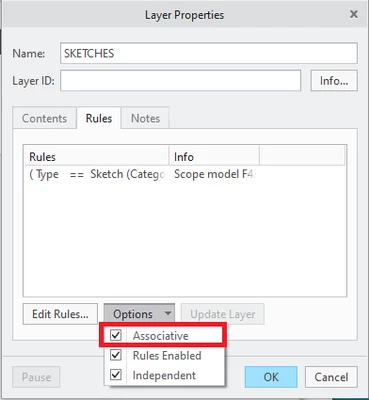Image resolution: width=369 pixels, height=400 pixels.
Task: Select the Type == Sketch rule row
Action: pos(185,174)
